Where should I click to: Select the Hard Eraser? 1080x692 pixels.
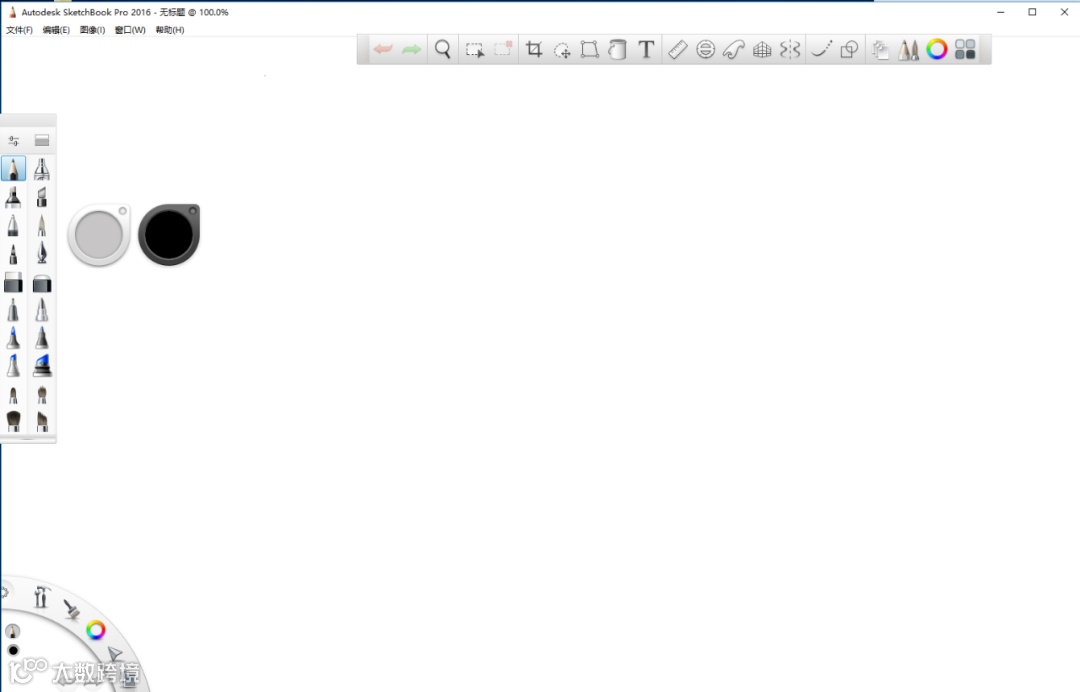pos(13,282)
